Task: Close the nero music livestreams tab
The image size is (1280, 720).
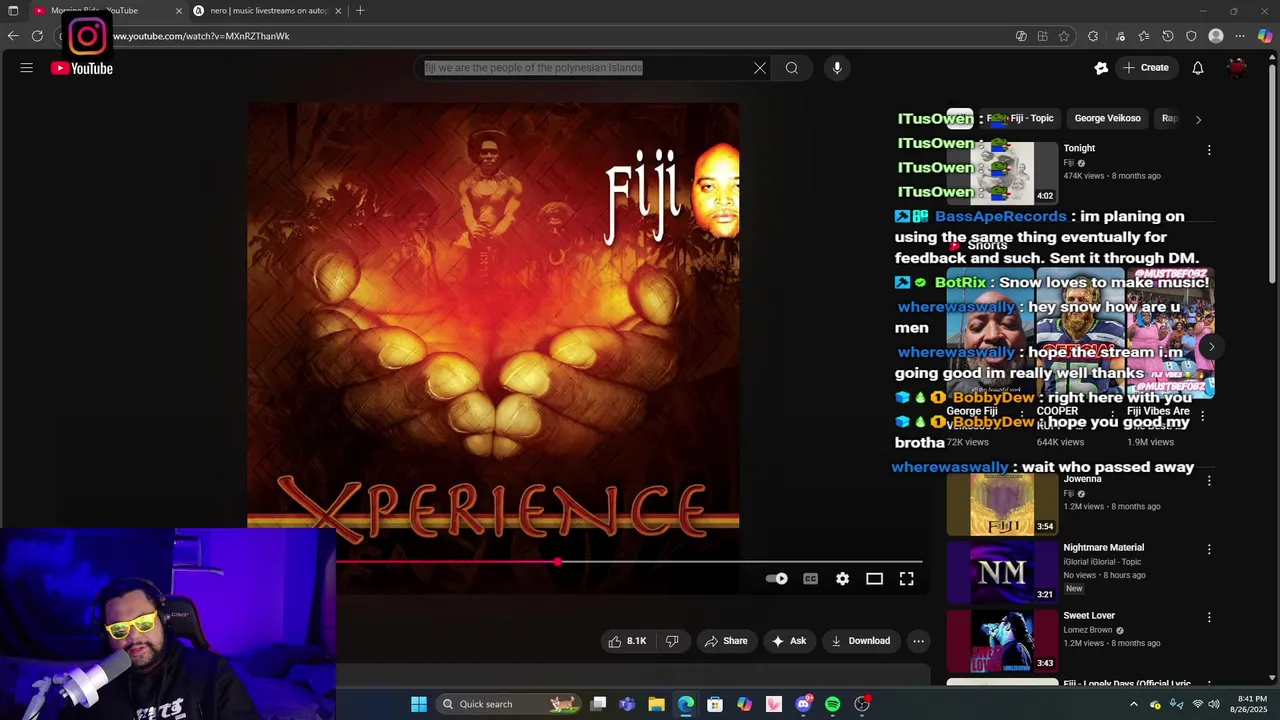Action: (338, 11)
